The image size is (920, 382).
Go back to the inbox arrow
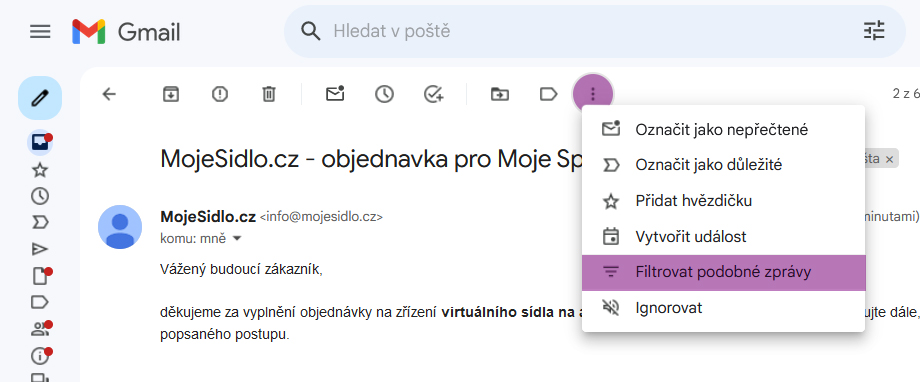pyautogui.click(x=109, y=94)
